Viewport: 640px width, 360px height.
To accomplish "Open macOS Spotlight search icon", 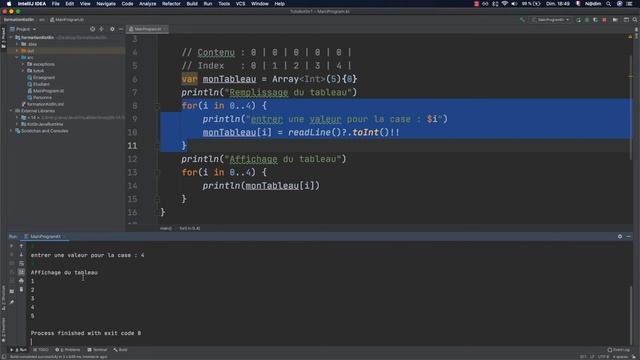I will point(609,4).
